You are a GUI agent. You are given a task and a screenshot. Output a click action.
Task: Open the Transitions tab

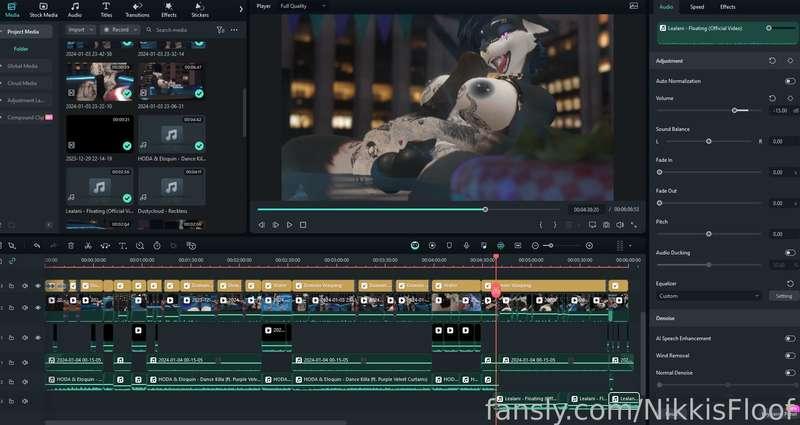tap(137, 10)
